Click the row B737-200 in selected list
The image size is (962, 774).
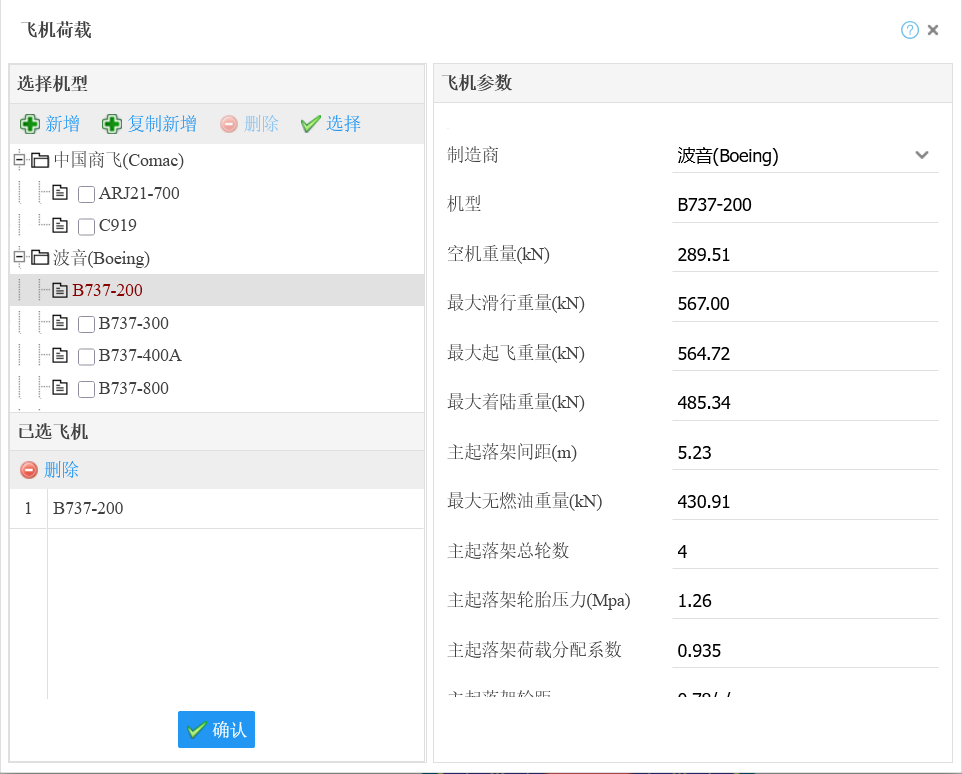[88, 508]
